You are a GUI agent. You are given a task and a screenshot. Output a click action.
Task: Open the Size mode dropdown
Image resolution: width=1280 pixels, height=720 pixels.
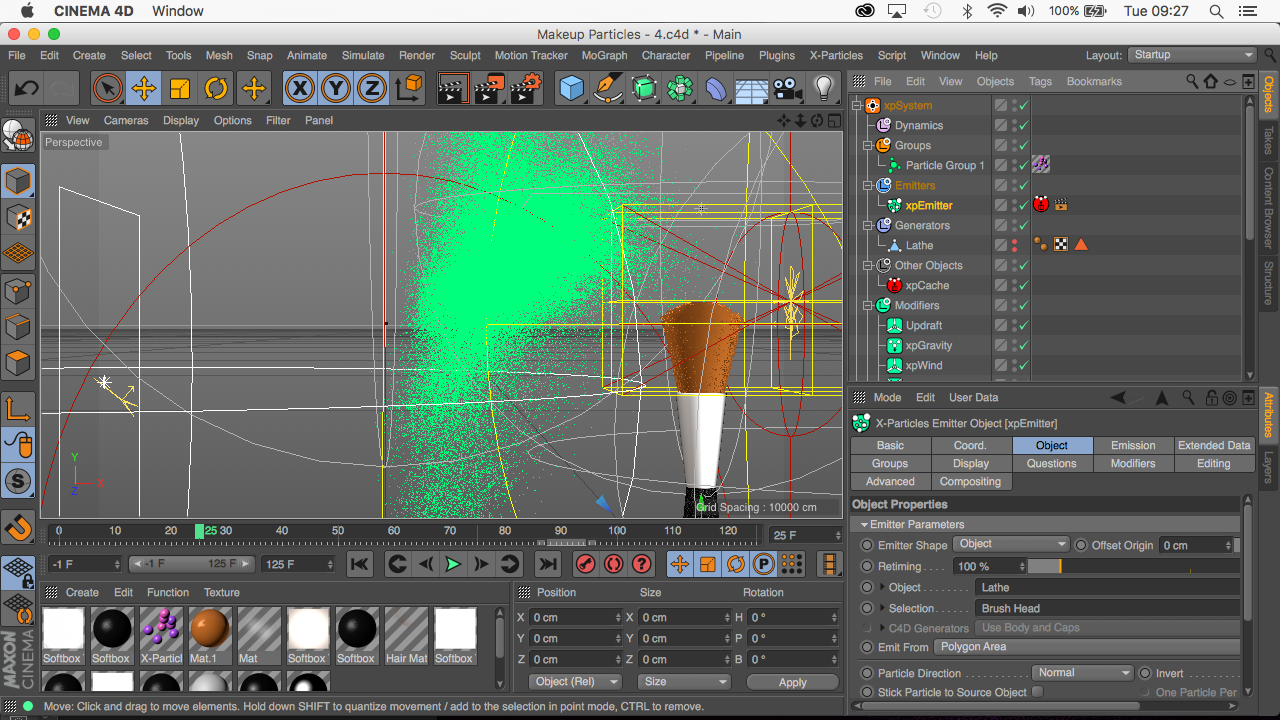(x=684, y=682)
